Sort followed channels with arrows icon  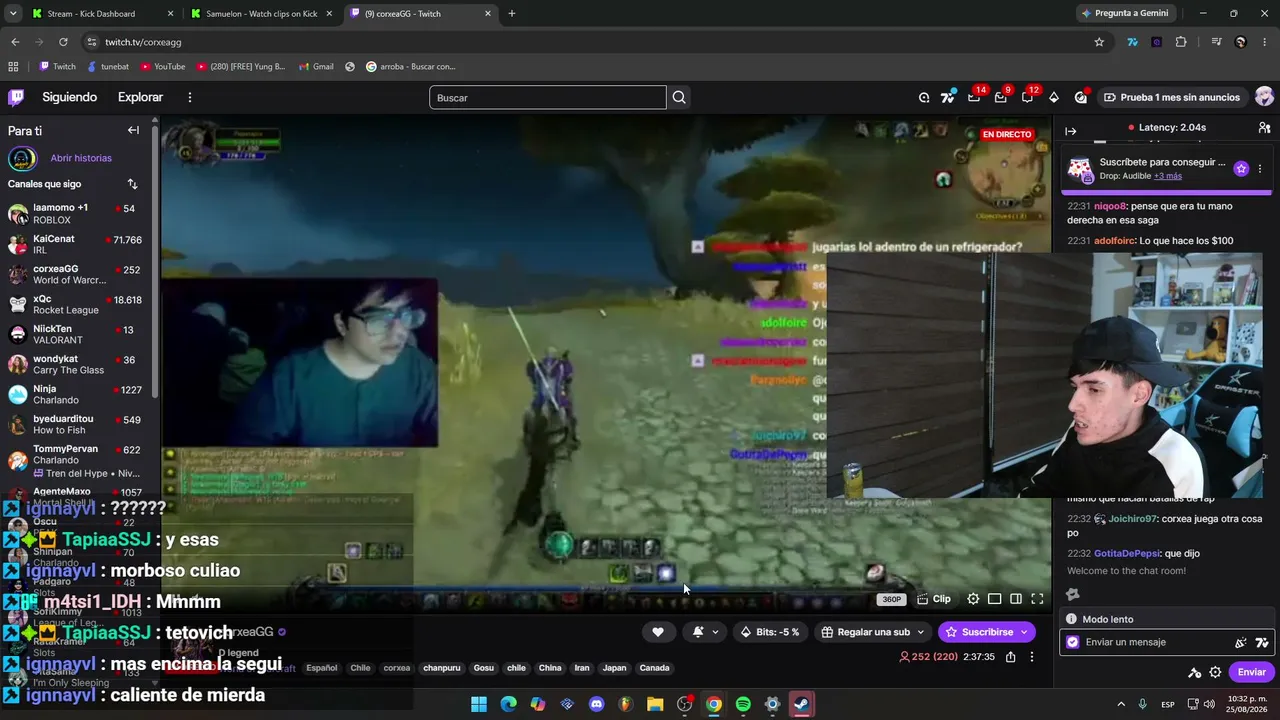[132, 184]
